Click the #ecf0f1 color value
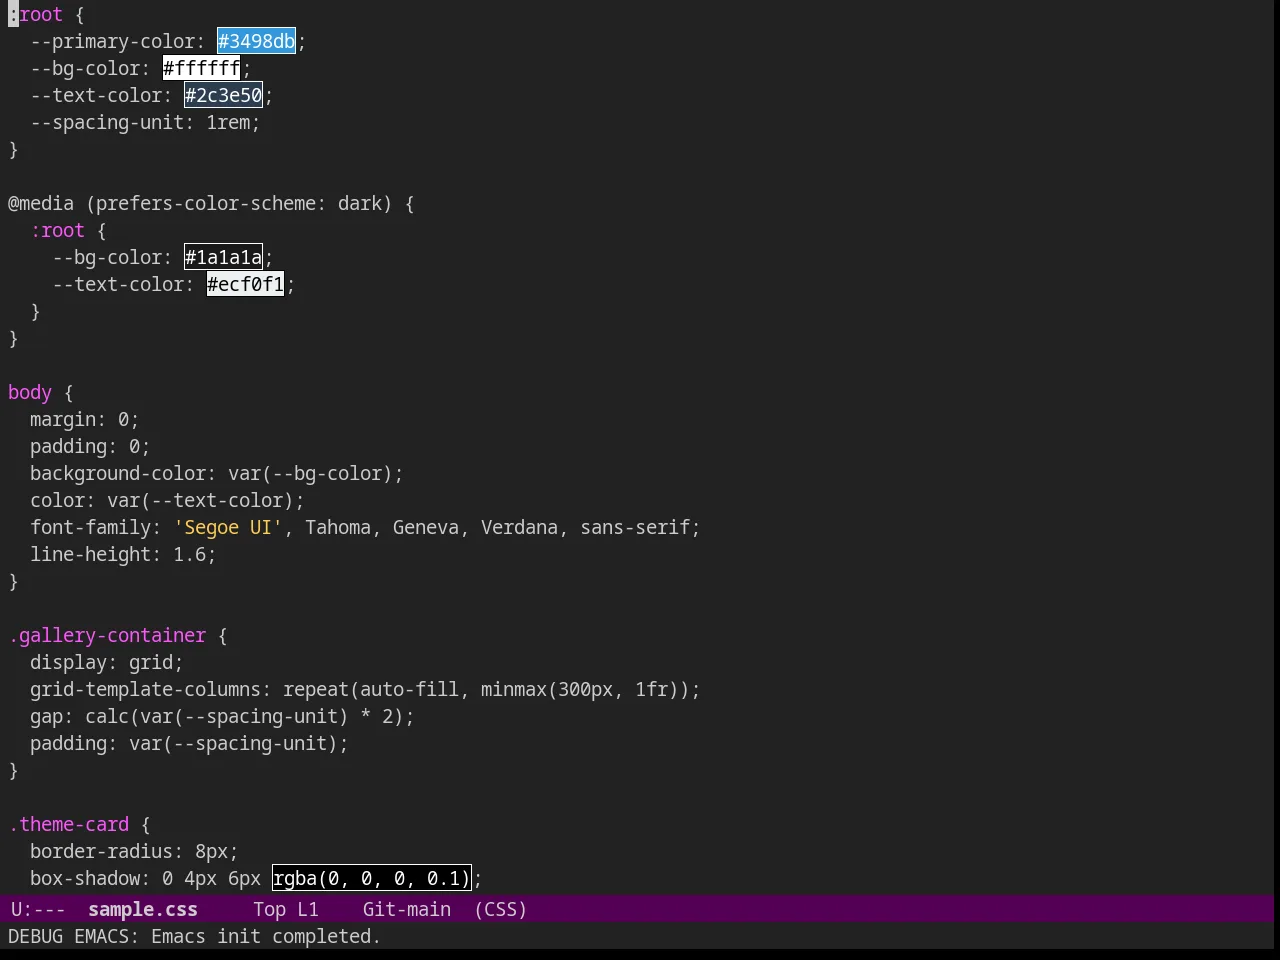The image size is (1280, 960). click(245, 284)
